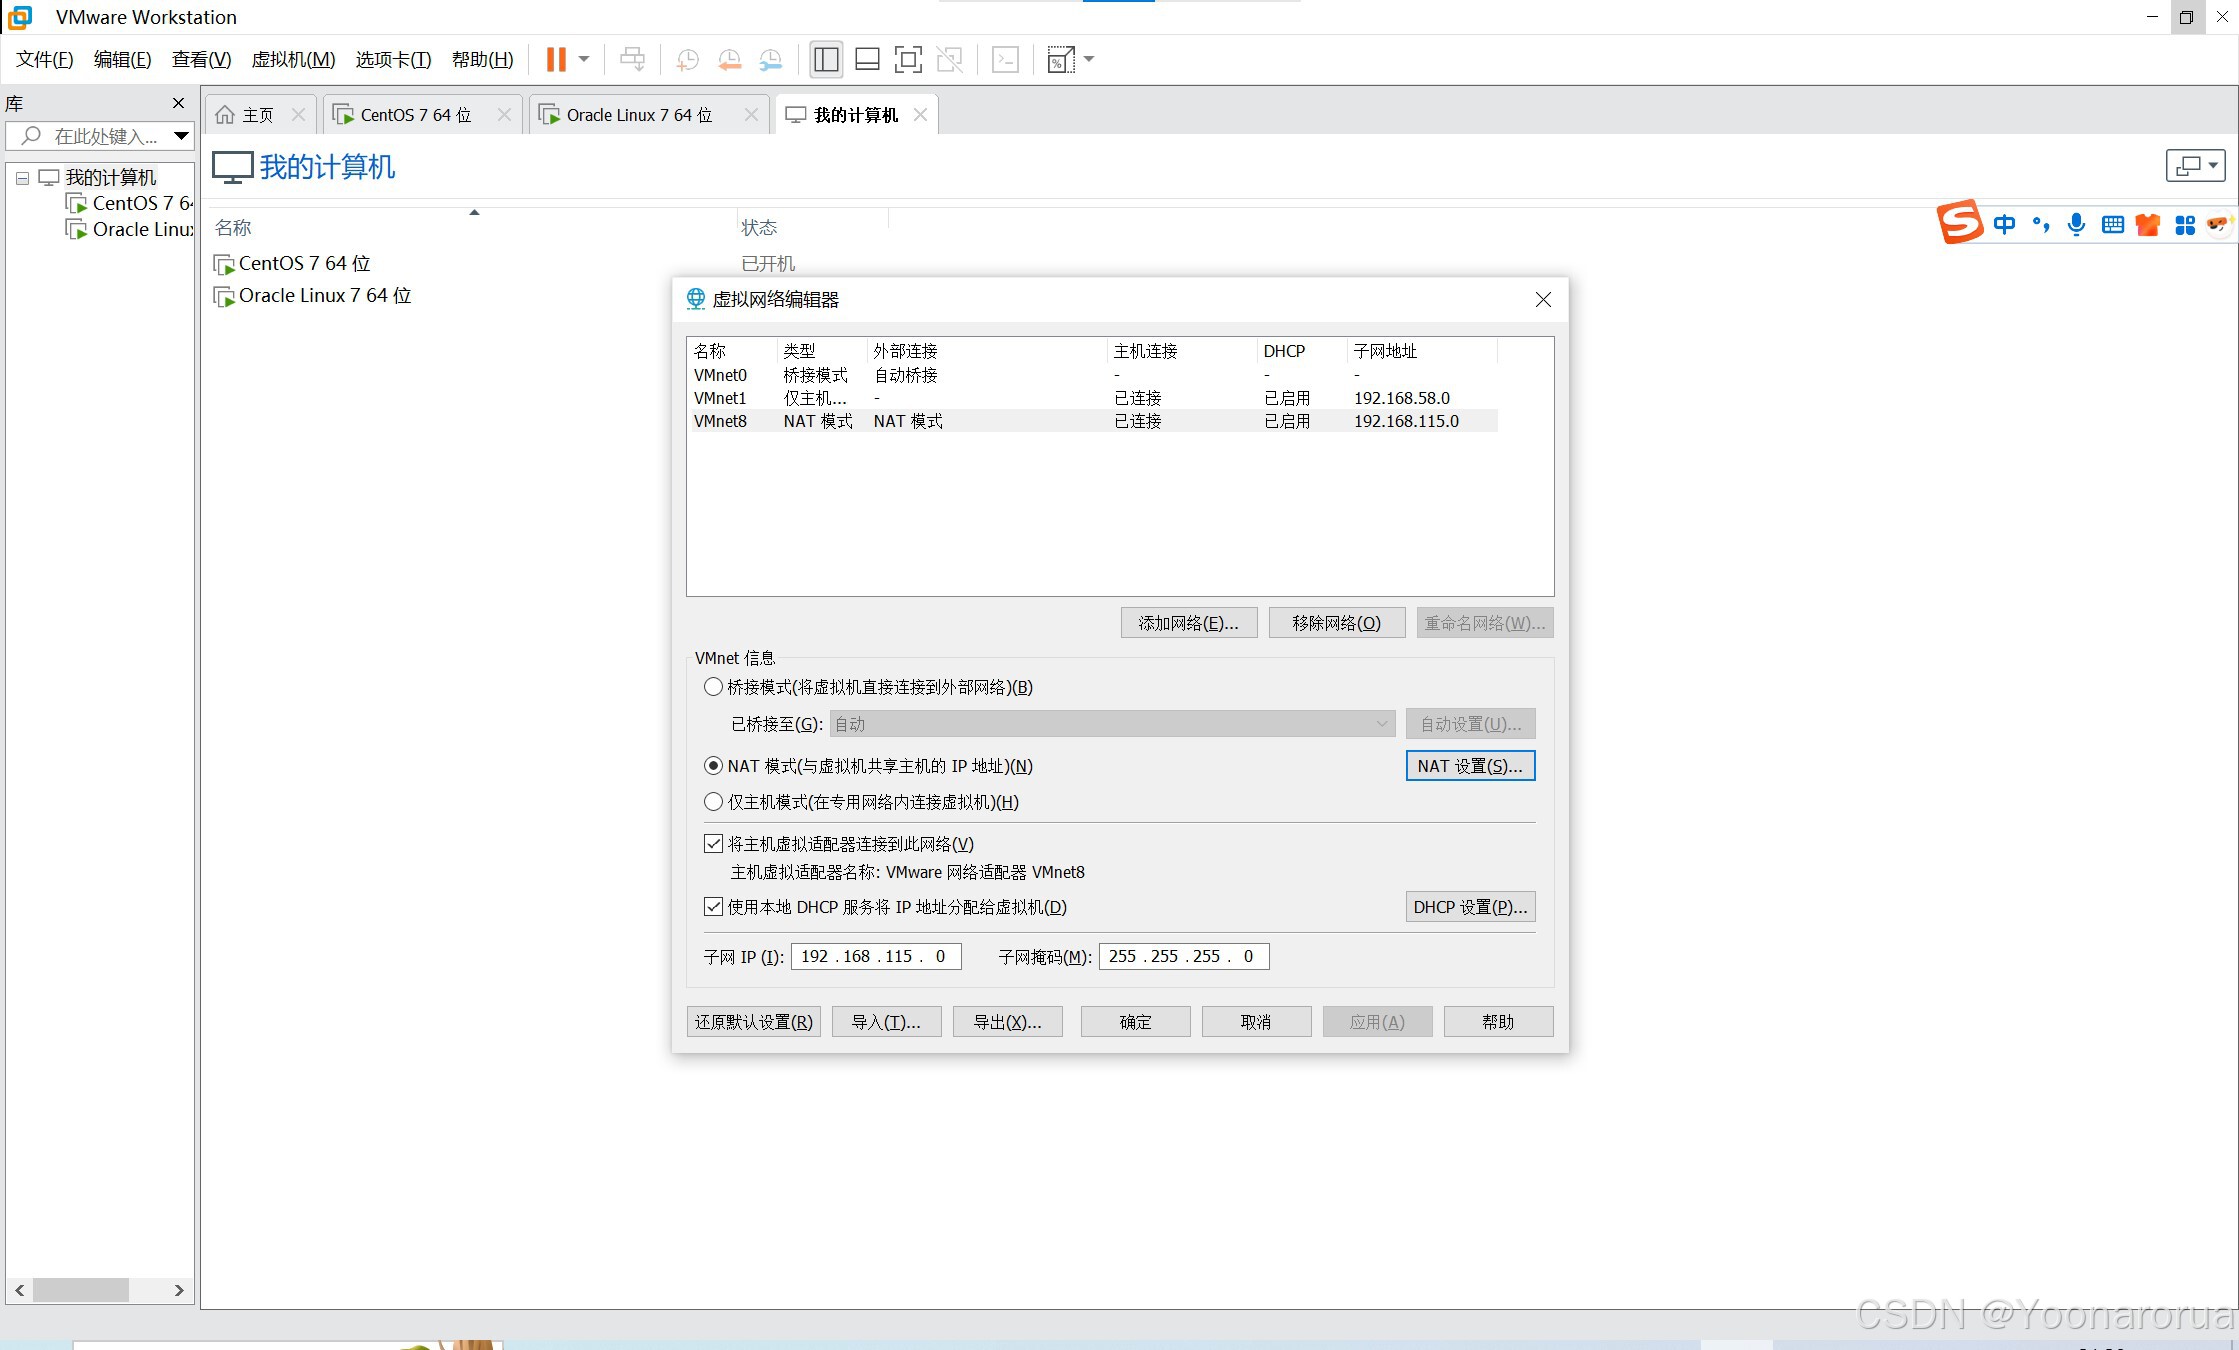The image size is (2239, 1350).
Task: Take a snapshot of this virtual machine
Action: (x=687, y=59)
